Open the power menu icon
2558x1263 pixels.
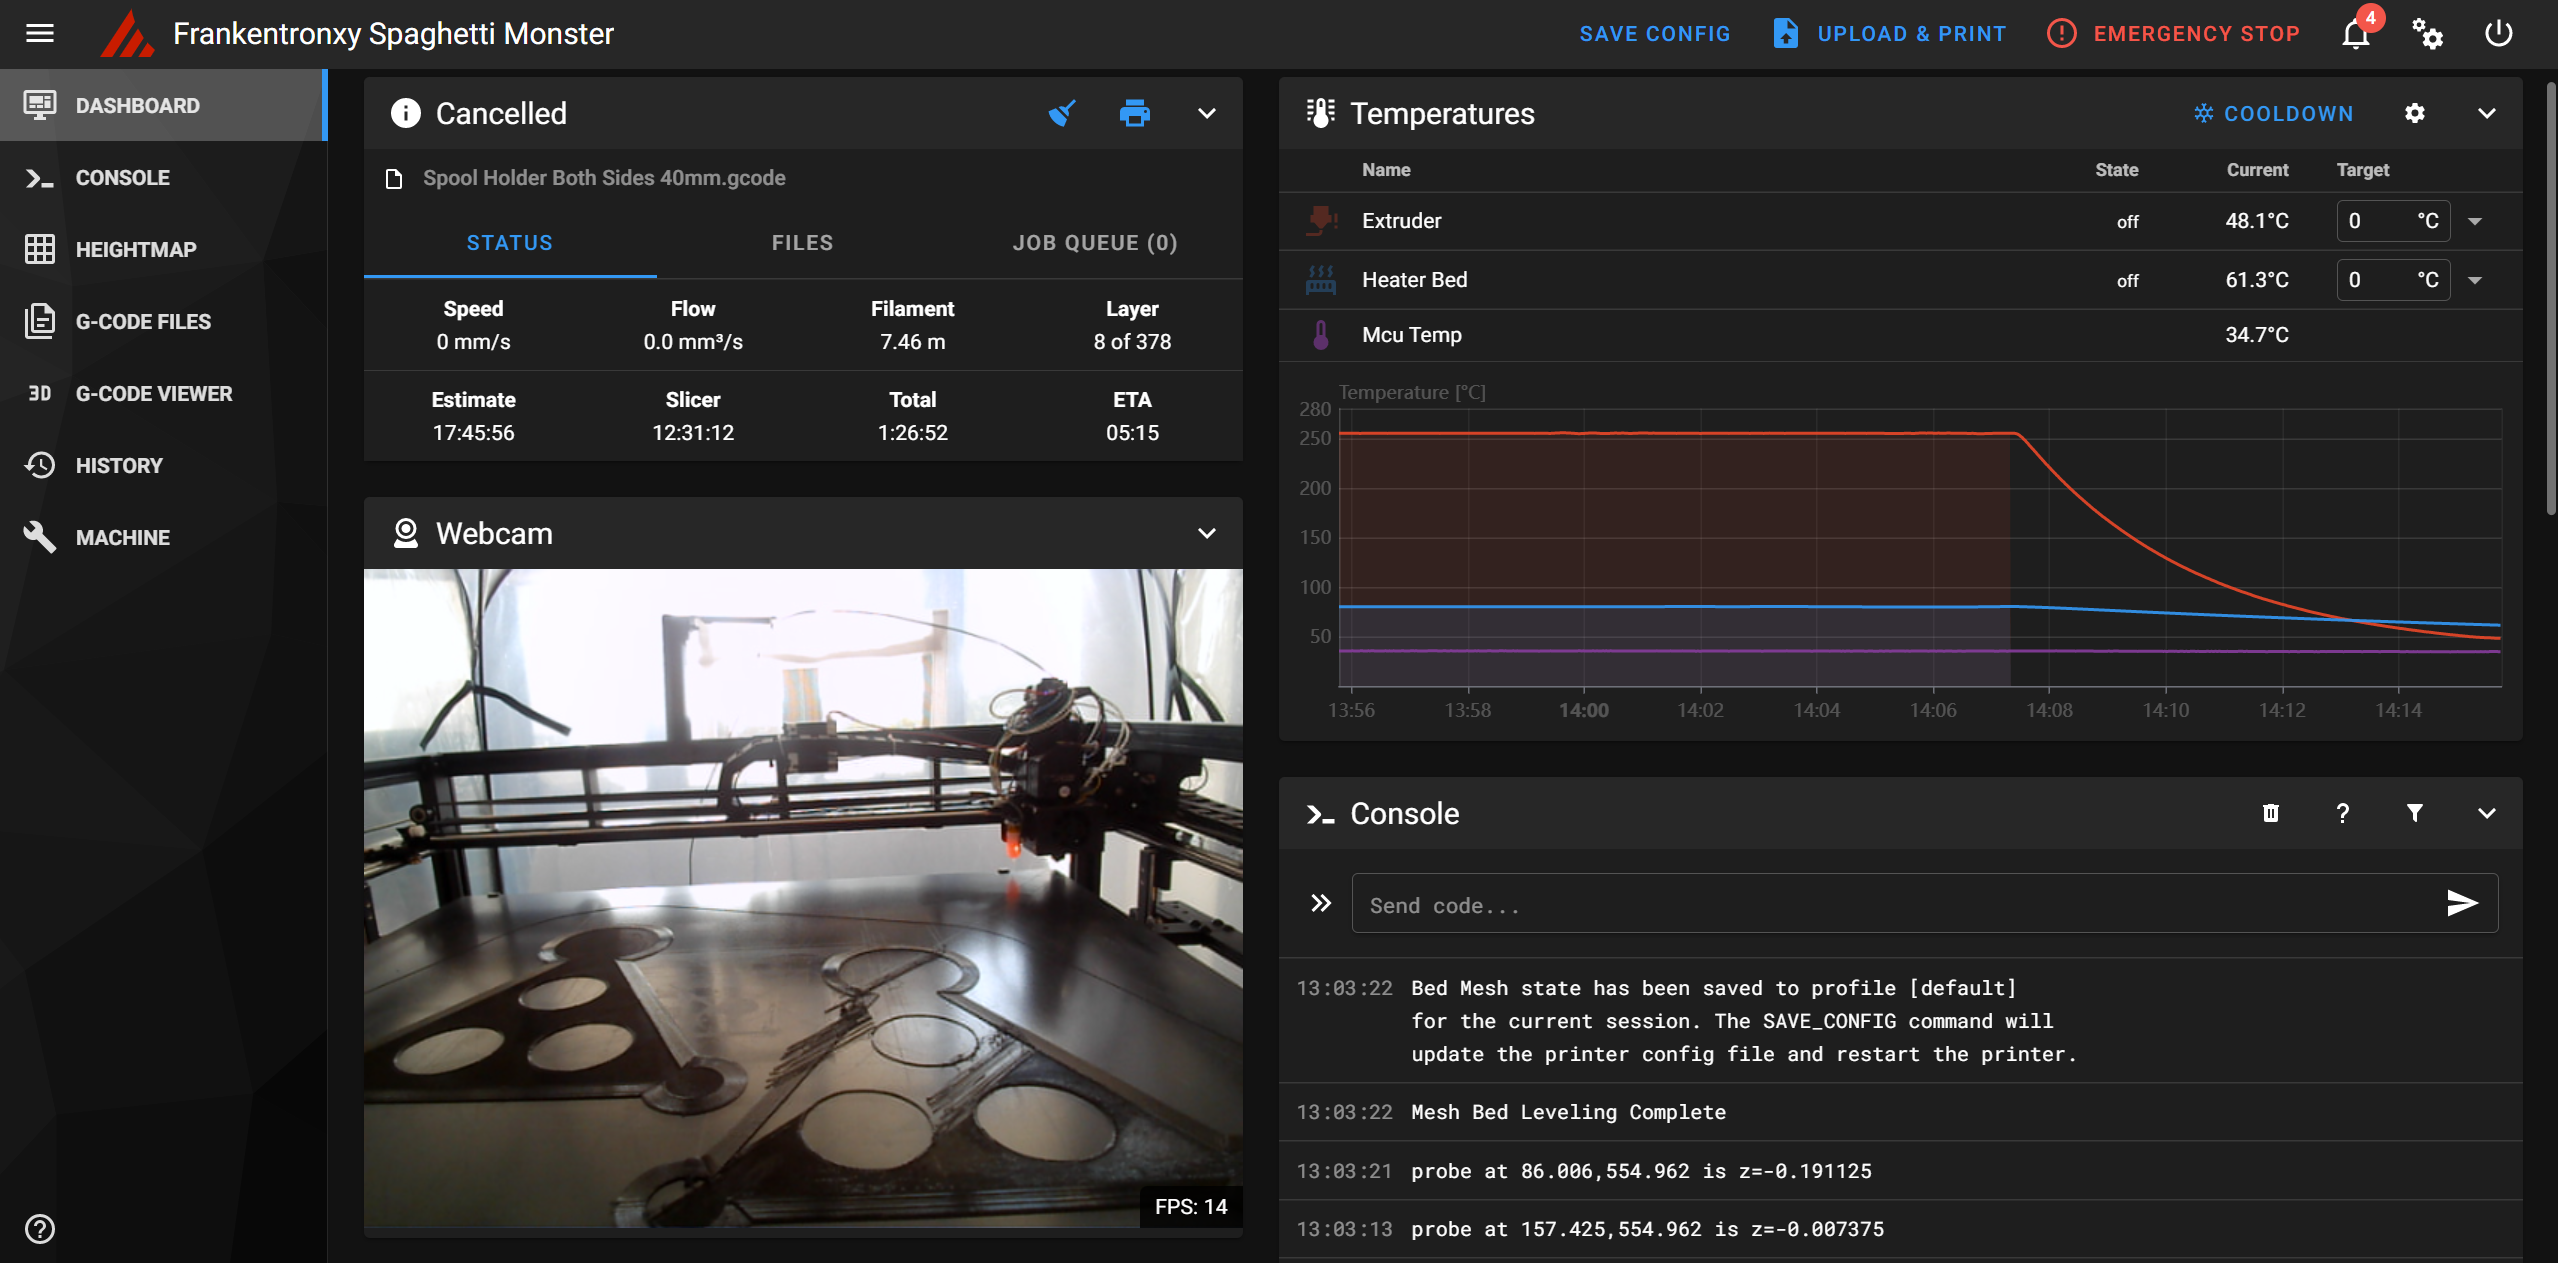(x=2498, y=34)
